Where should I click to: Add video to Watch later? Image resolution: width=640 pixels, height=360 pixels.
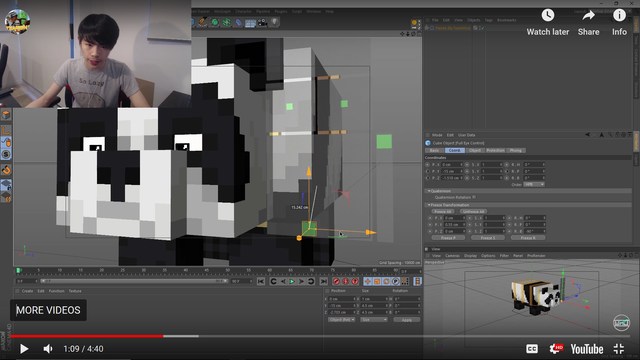(548, 22)
